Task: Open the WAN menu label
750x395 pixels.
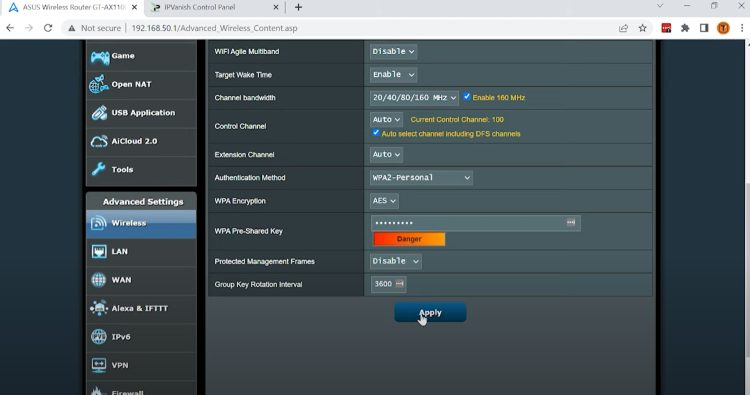Action: point(121,280)
